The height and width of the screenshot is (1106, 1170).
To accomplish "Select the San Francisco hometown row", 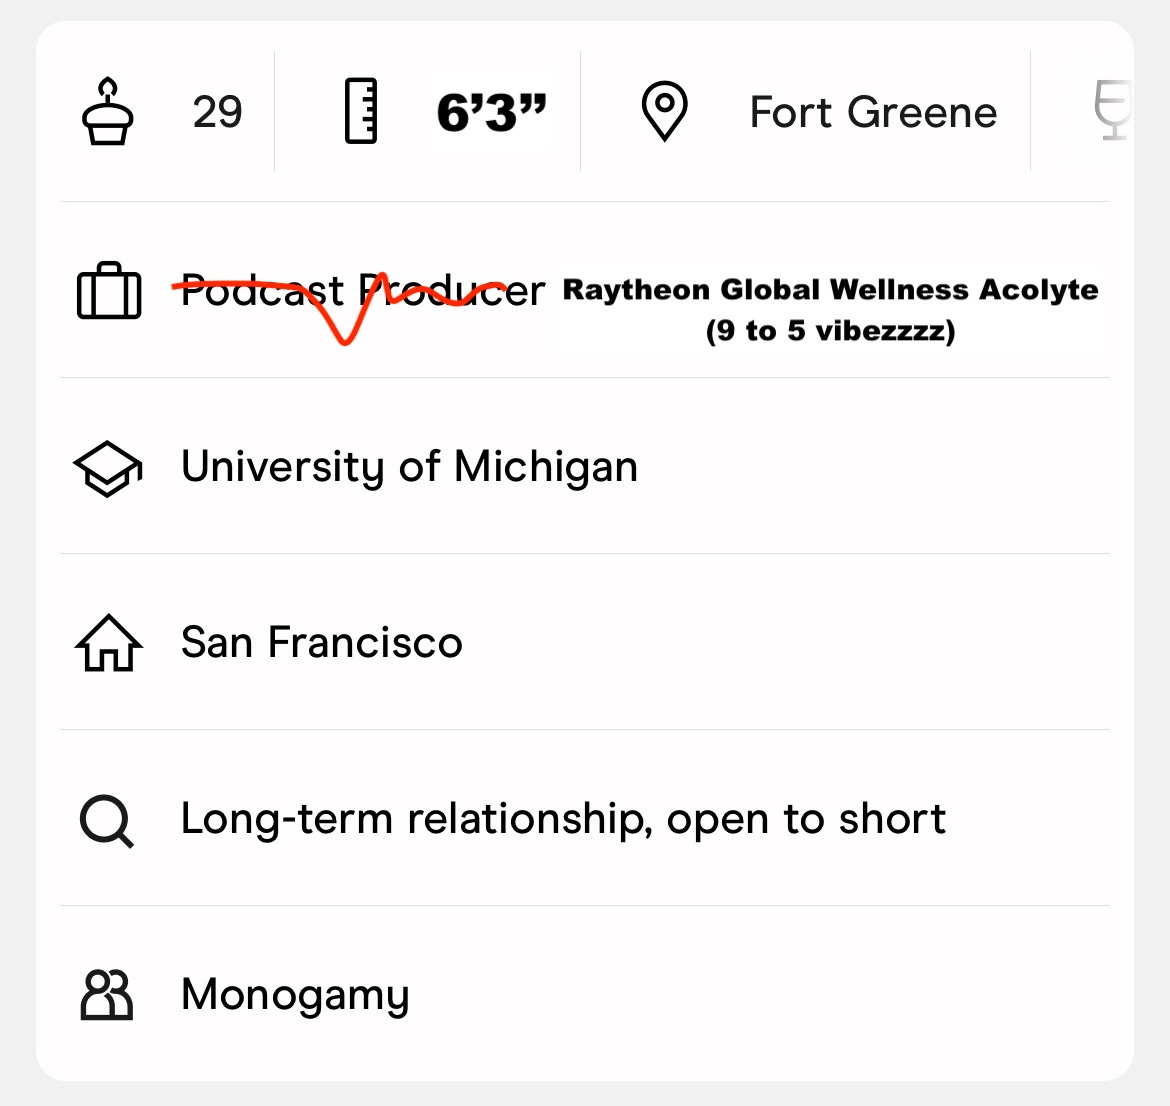I will (585, 642).
